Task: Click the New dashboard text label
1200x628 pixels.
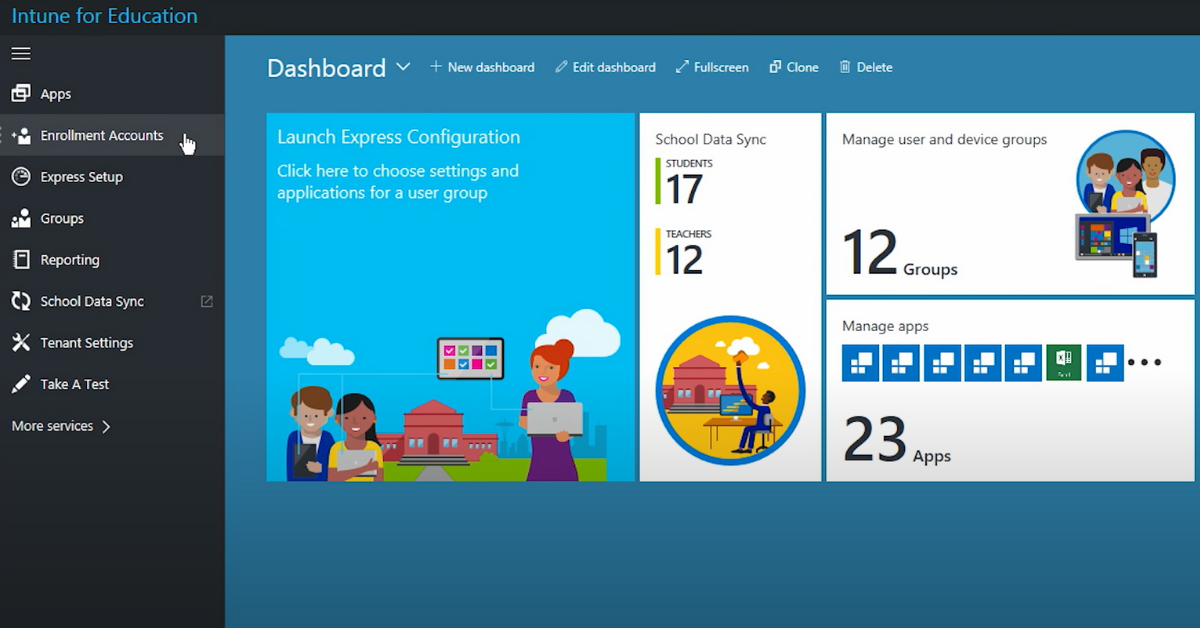Action: point(491,67)
